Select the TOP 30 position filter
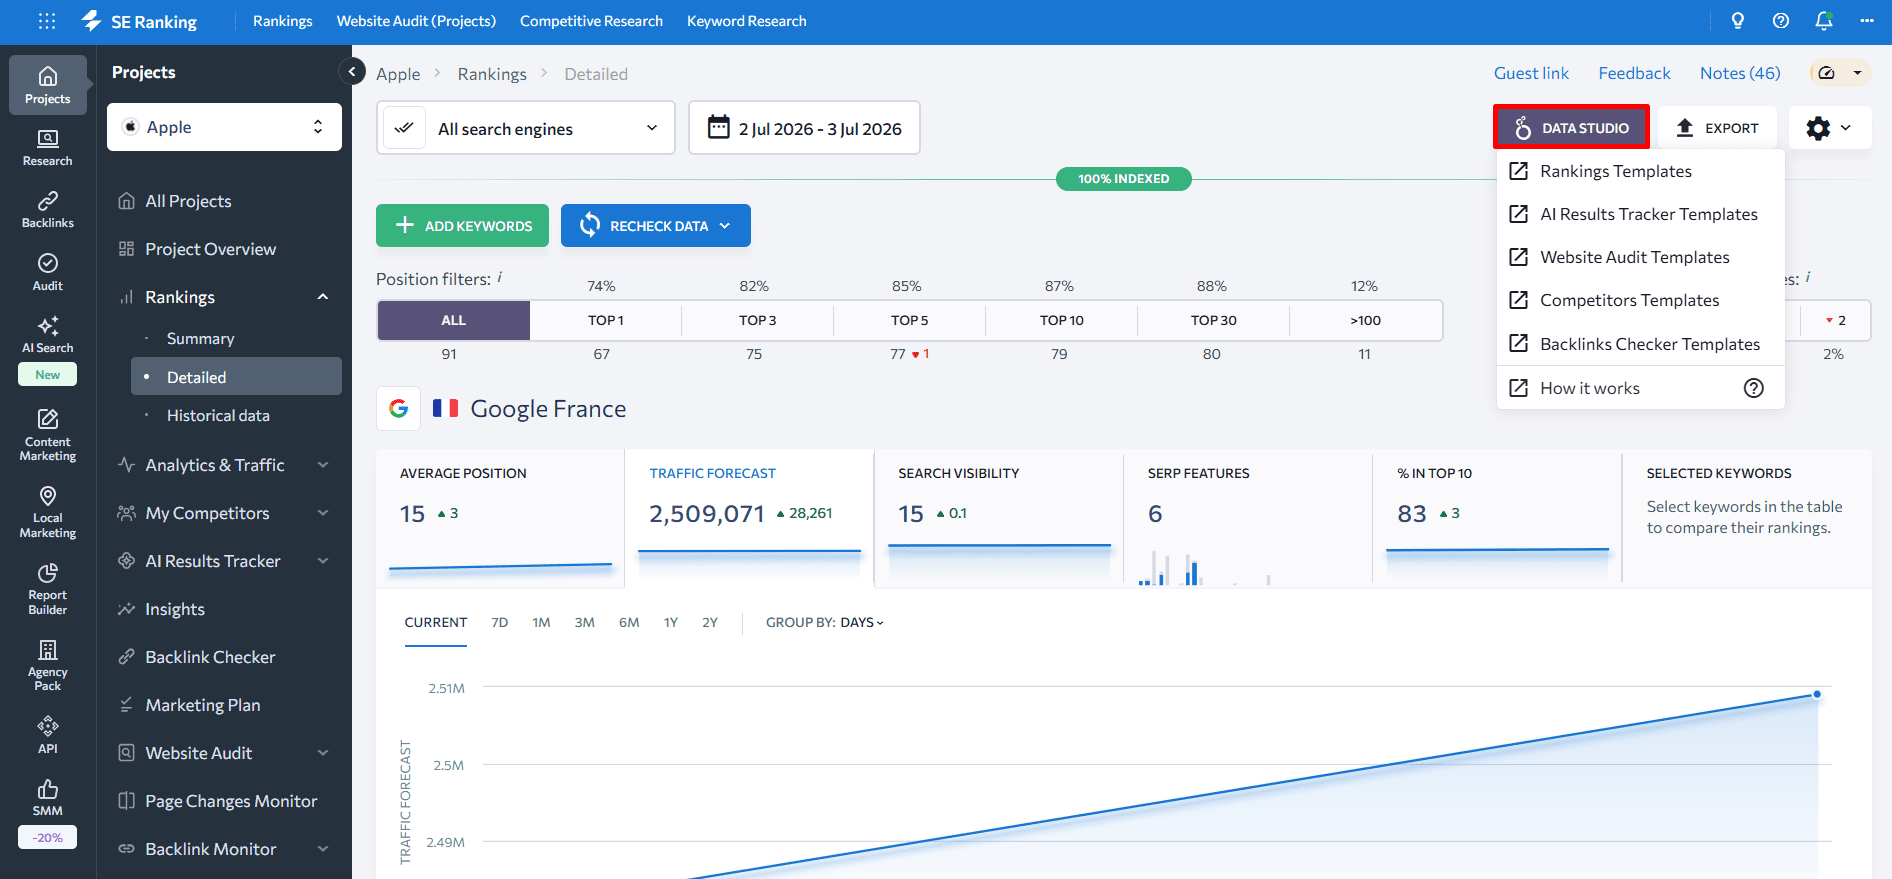Image resolution: width=1892 pixels, height=879 pixels. 1214,320
